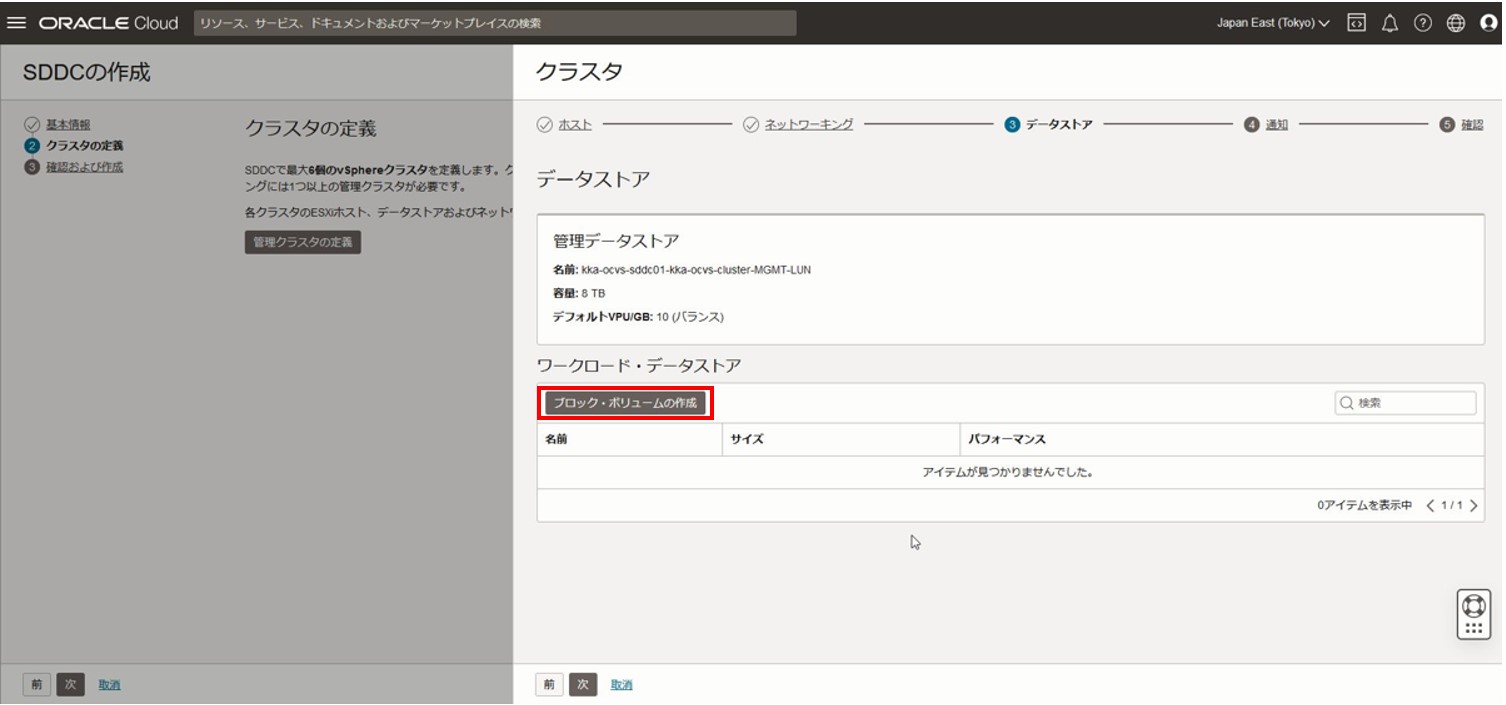Click the Oracle Cloud logo

tap(108, 23)
